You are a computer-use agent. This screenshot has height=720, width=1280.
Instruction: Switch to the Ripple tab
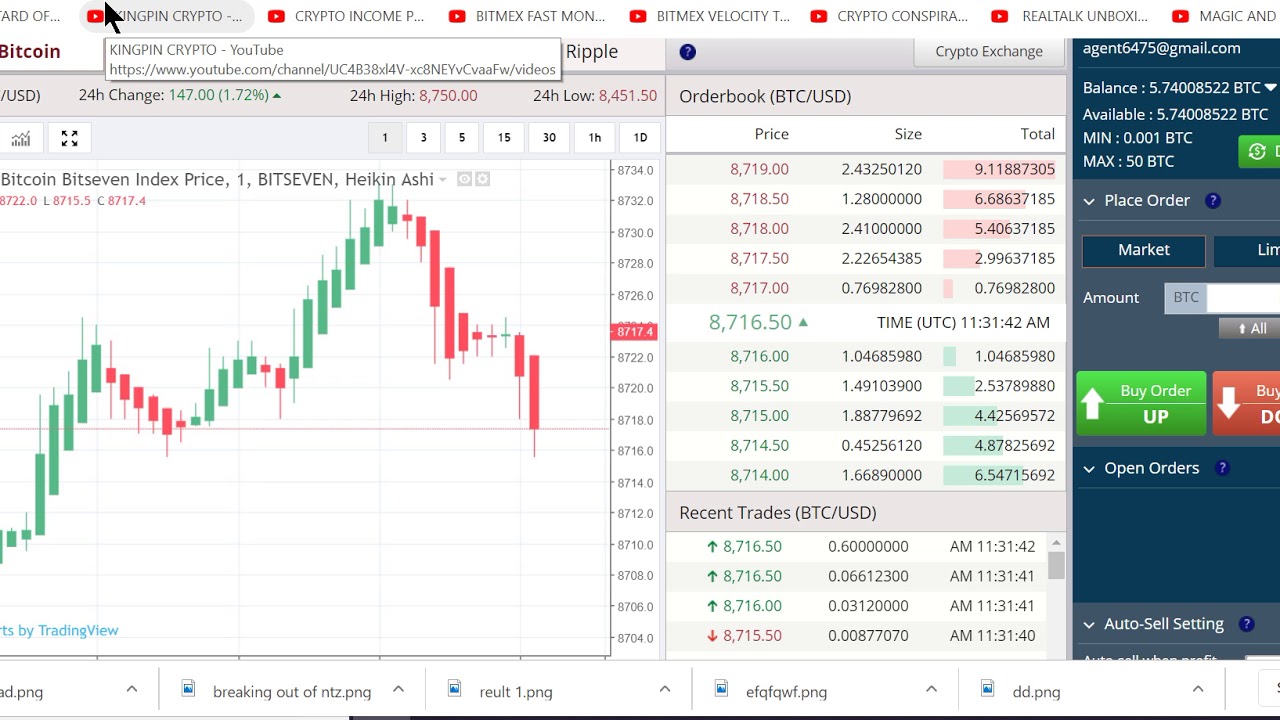[592, 52]
